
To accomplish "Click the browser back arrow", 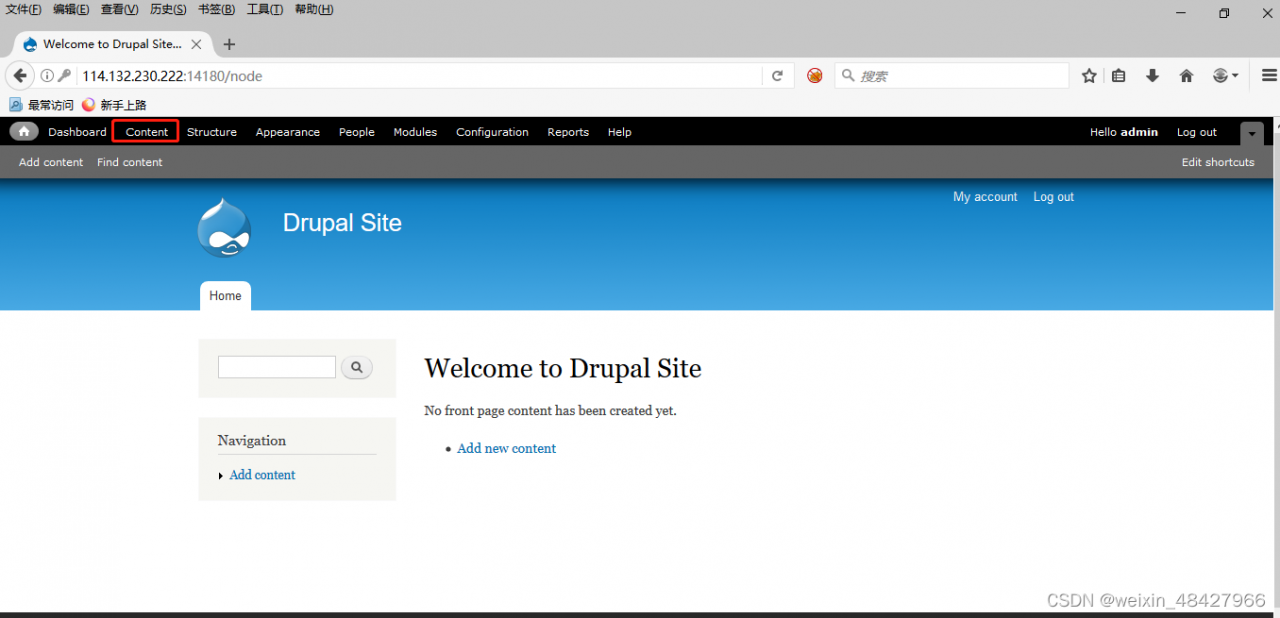I will [20, 76].
